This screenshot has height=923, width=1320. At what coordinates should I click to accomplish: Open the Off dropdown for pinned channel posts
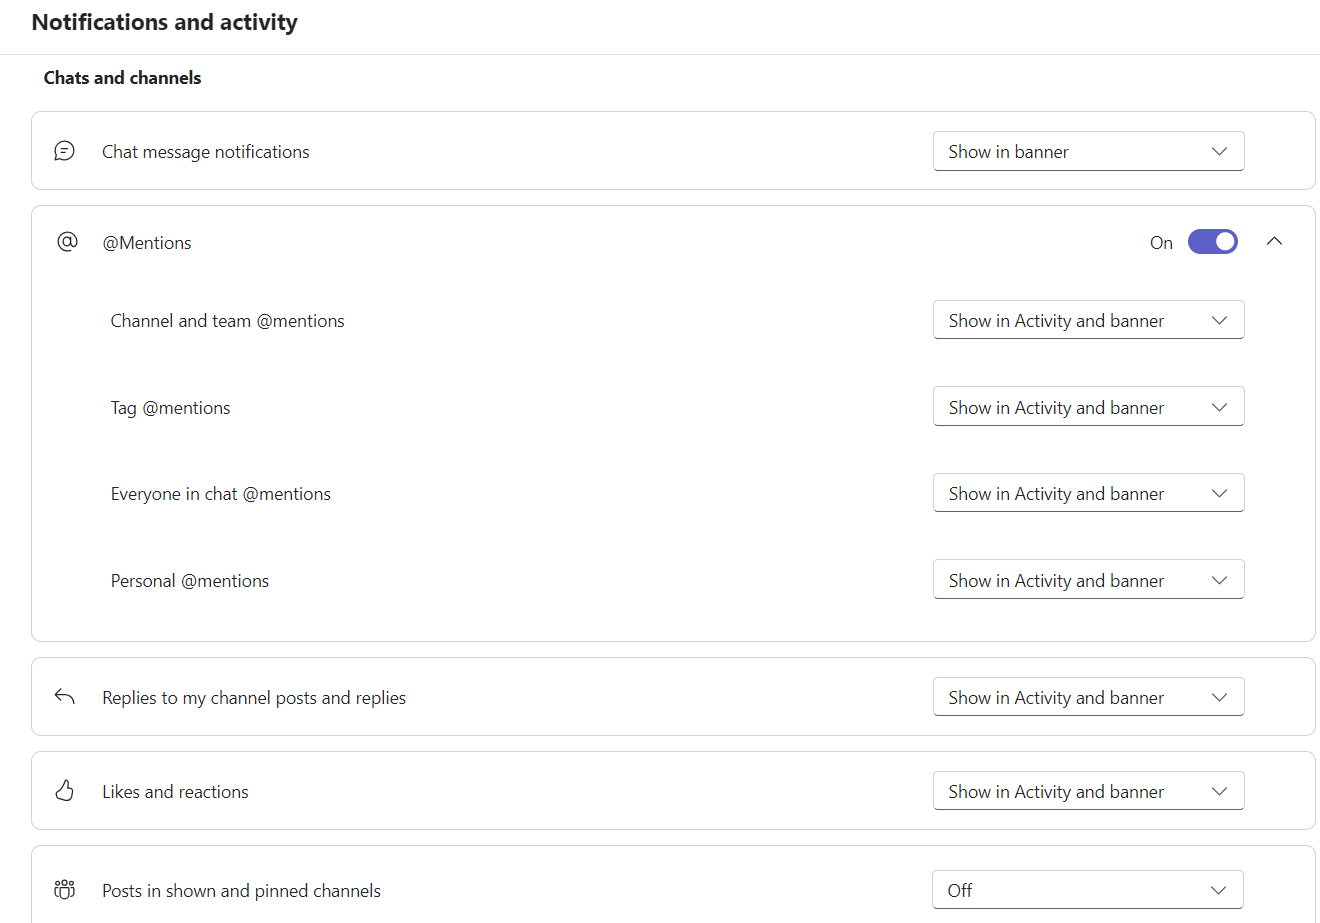coord(1087,889)
